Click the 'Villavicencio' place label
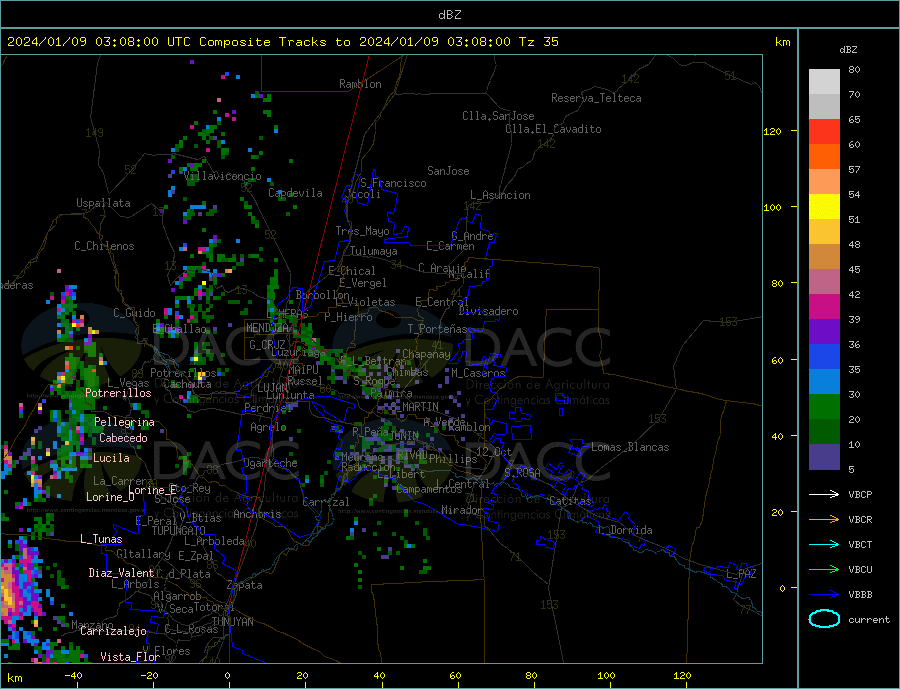 pyautogui.click(x=223, y=176)
